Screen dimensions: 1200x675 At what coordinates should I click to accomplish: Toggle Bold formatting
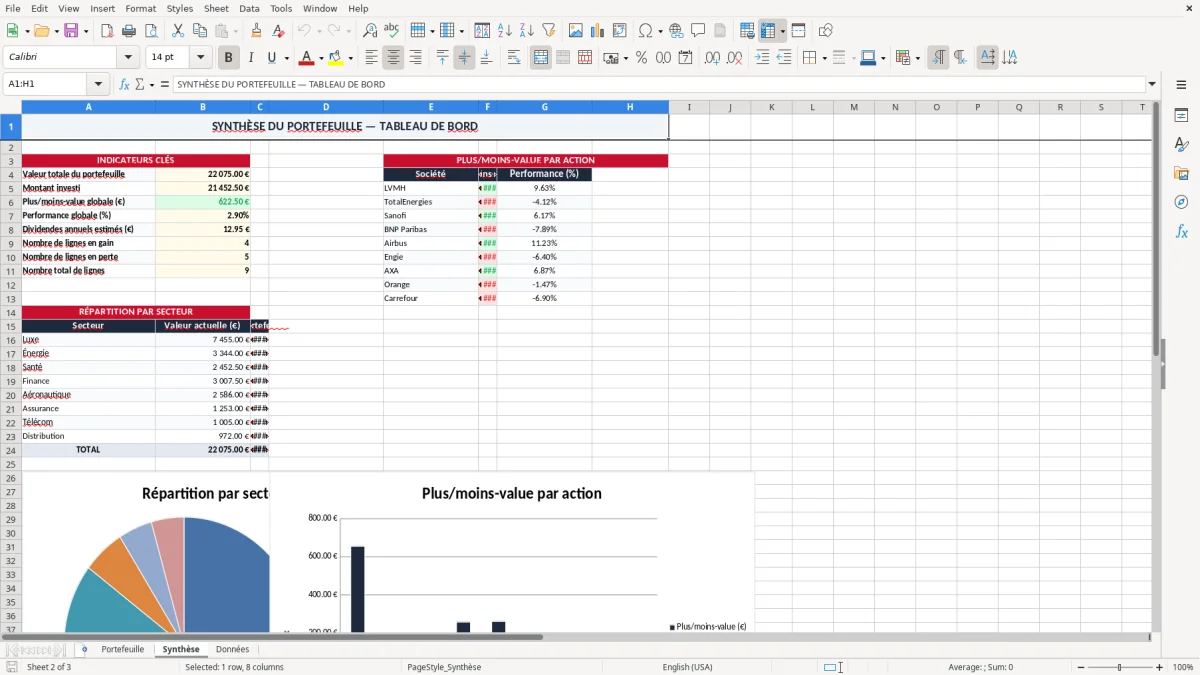(x=228, y=58)
